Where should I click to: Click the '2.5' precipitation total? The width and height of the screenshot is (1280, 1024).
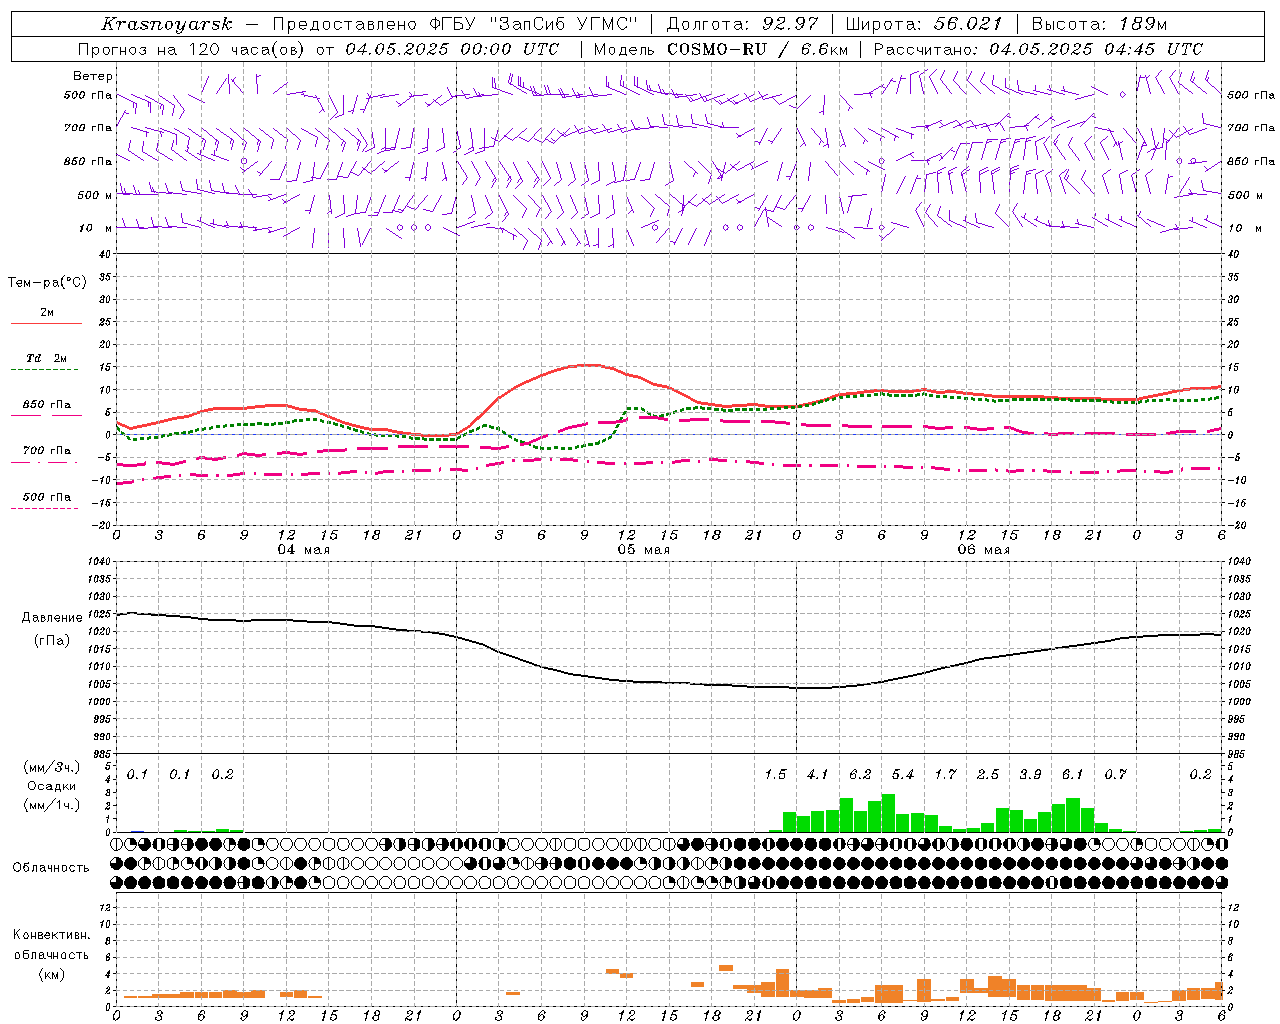(x=988, y=775)
